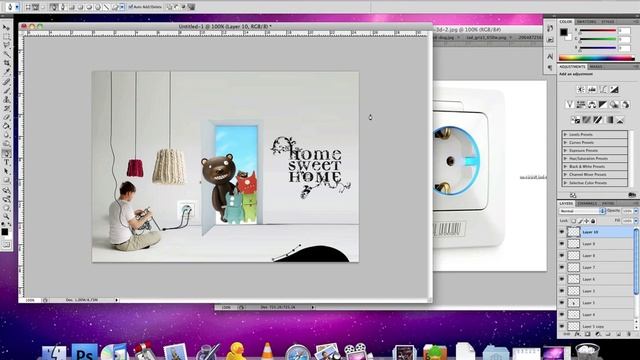Select the Crop tool
This screenshot has height=360, width=640.
pyautogui.click(x=6, y=63)
